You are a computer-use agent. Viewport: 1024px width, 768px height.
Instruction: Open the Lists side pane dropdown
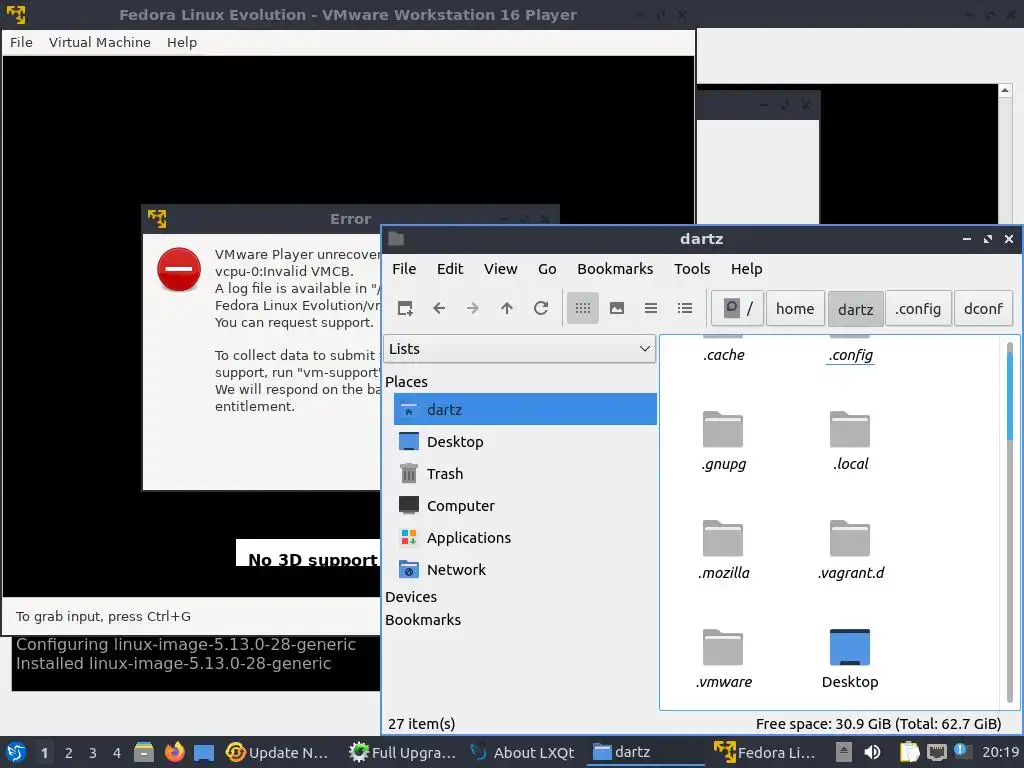coord(519,349)
